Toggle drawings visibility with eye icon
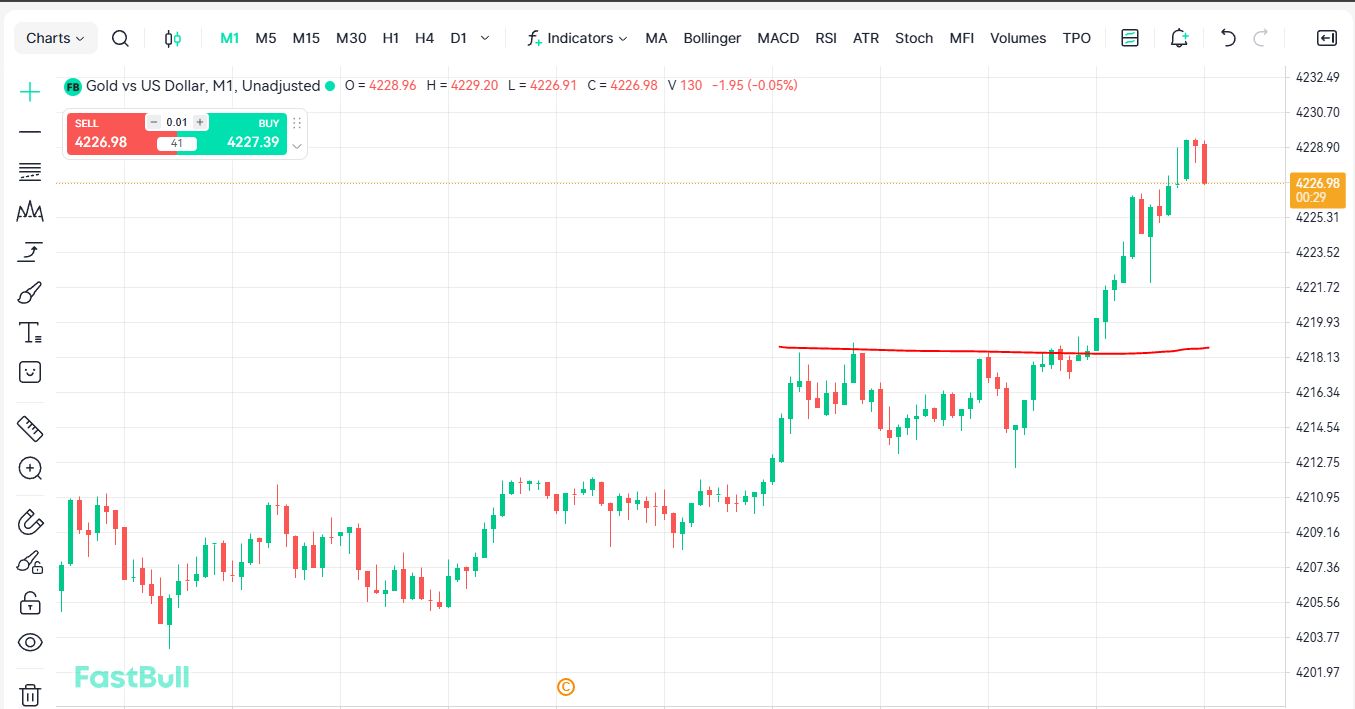Screen dimensions: 1355x709 [30, 642]
